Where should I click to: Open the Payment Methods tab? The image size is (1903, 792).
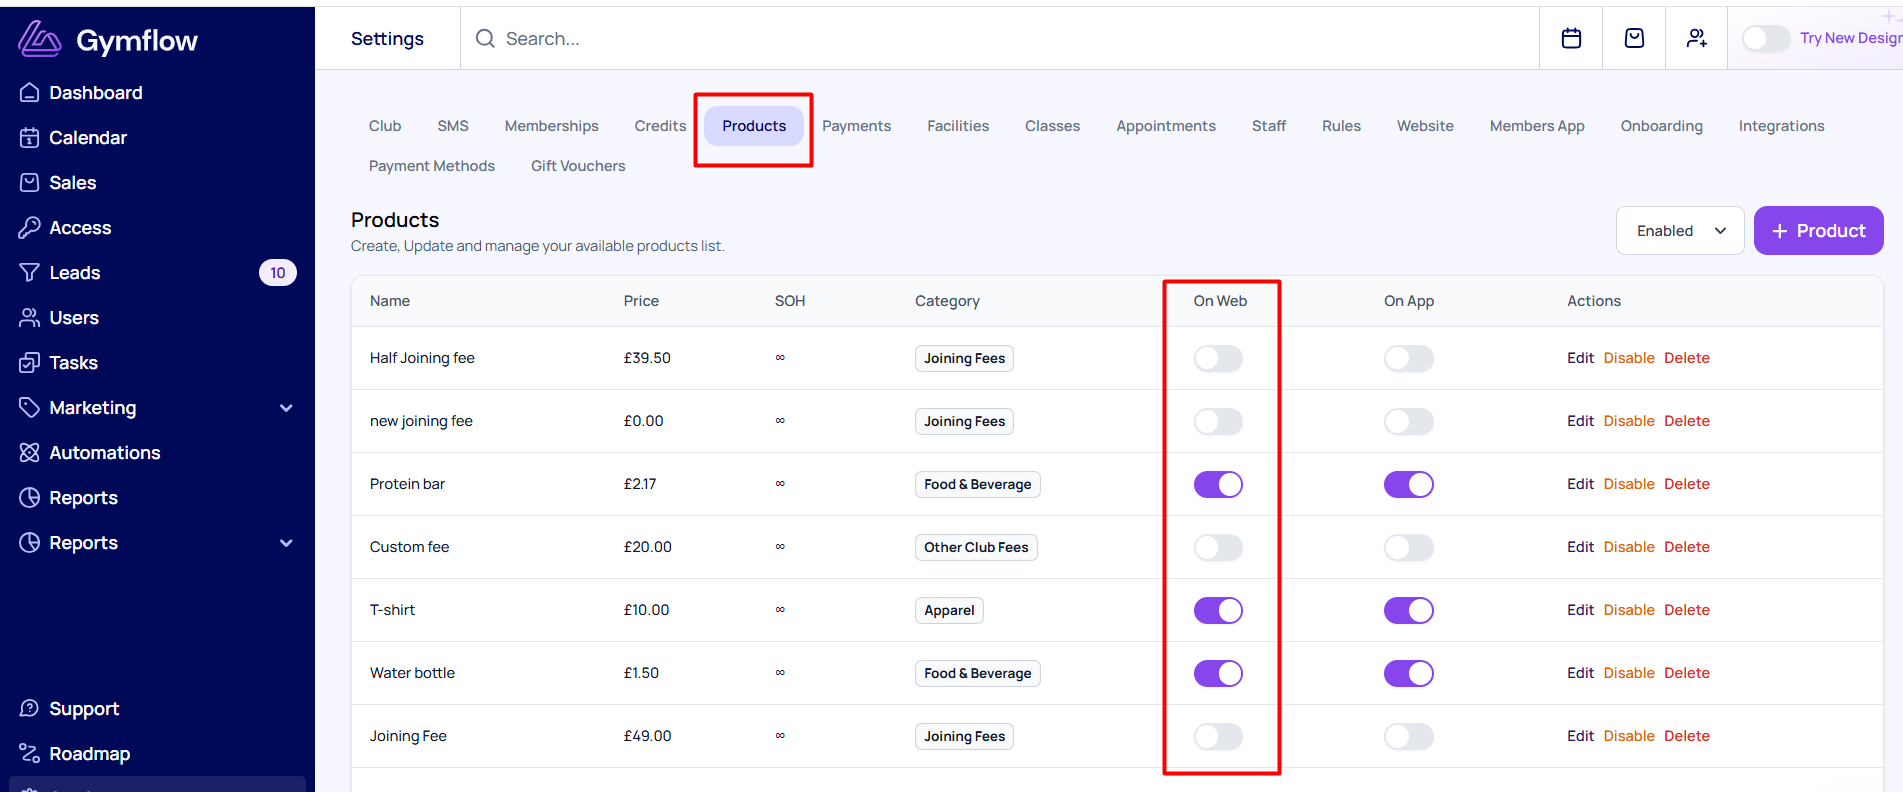coord(432,166)
